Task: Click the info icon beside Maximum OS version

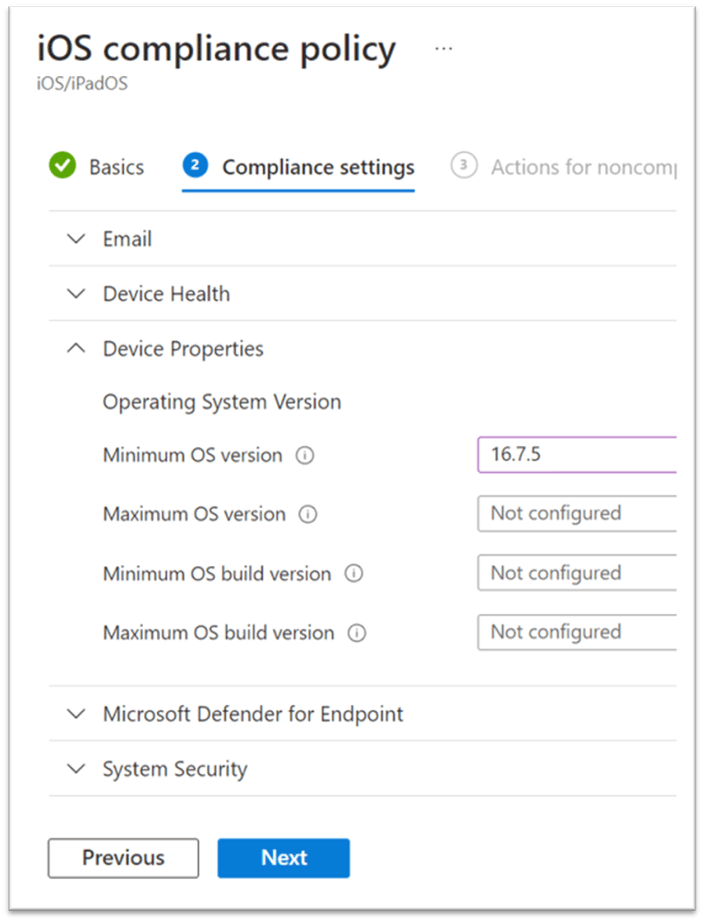Action: click(309, 514)
